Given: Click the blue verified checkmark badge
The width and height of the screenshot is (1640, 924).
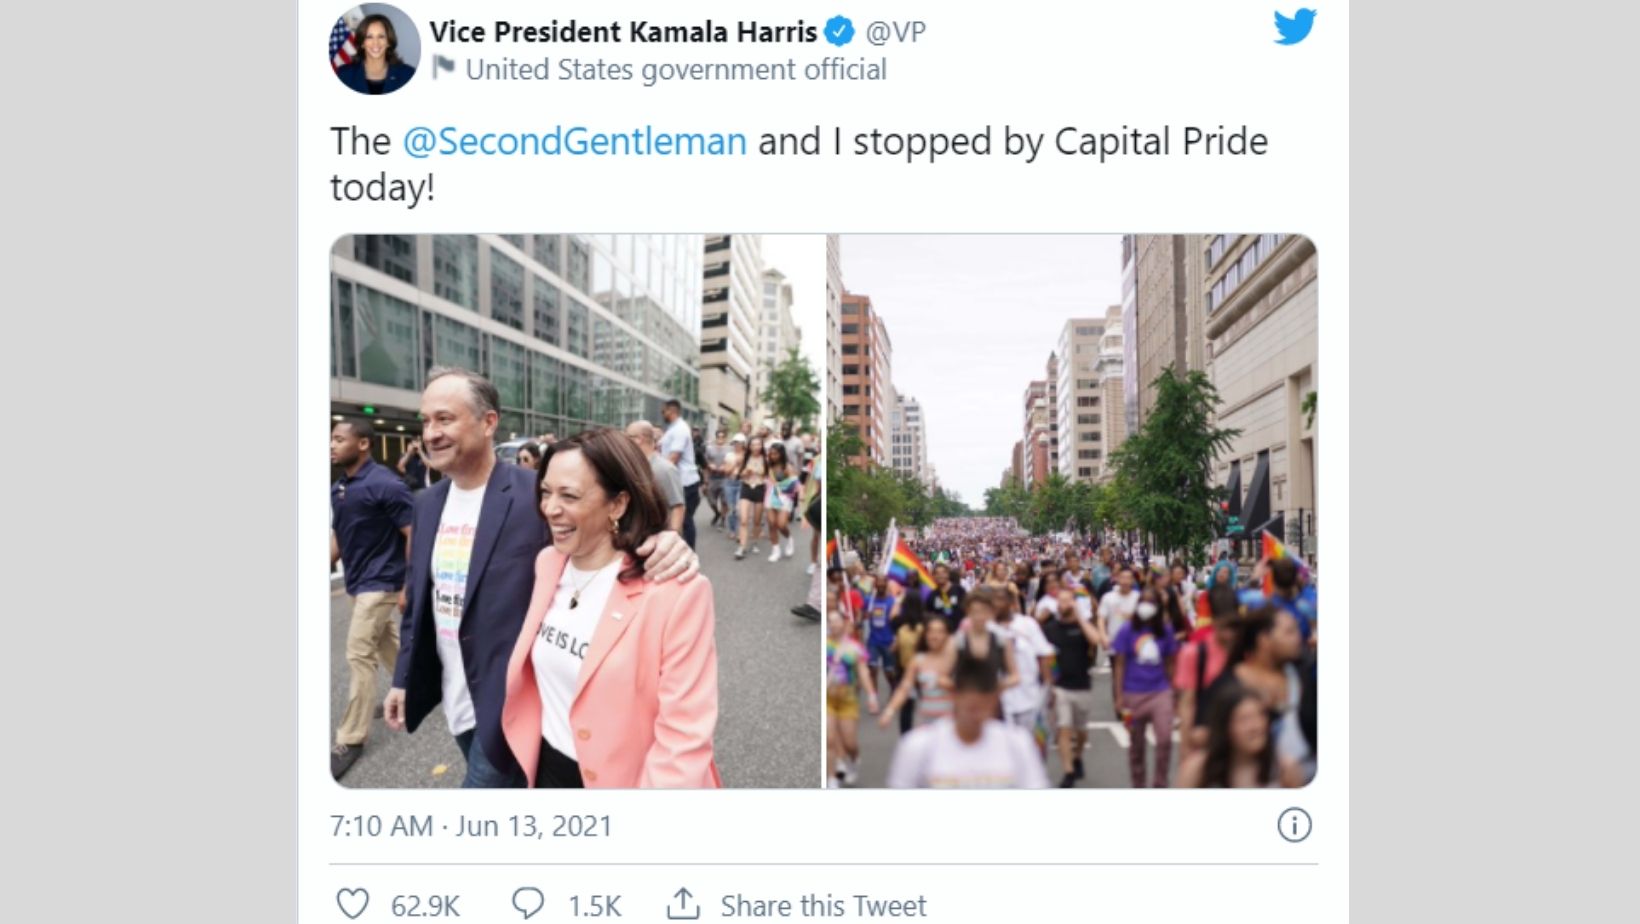Looking at the screenshot, I should [x=839, y=32].
